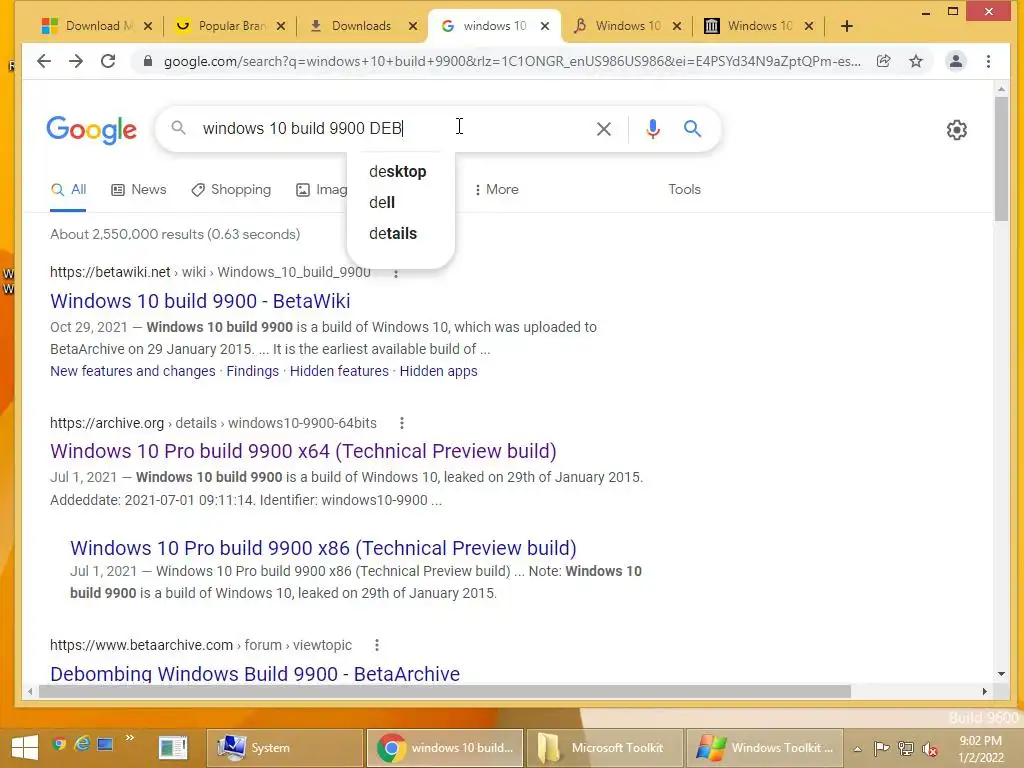
Task: Choose the 'desktop' autocomplete suggestion
Action: pos(400,172)
